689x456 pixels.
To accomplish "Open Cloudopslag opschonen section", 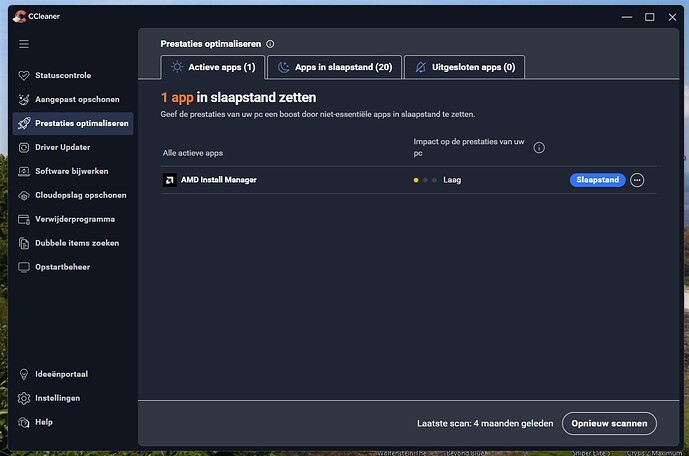I will [x=73, y=195].
